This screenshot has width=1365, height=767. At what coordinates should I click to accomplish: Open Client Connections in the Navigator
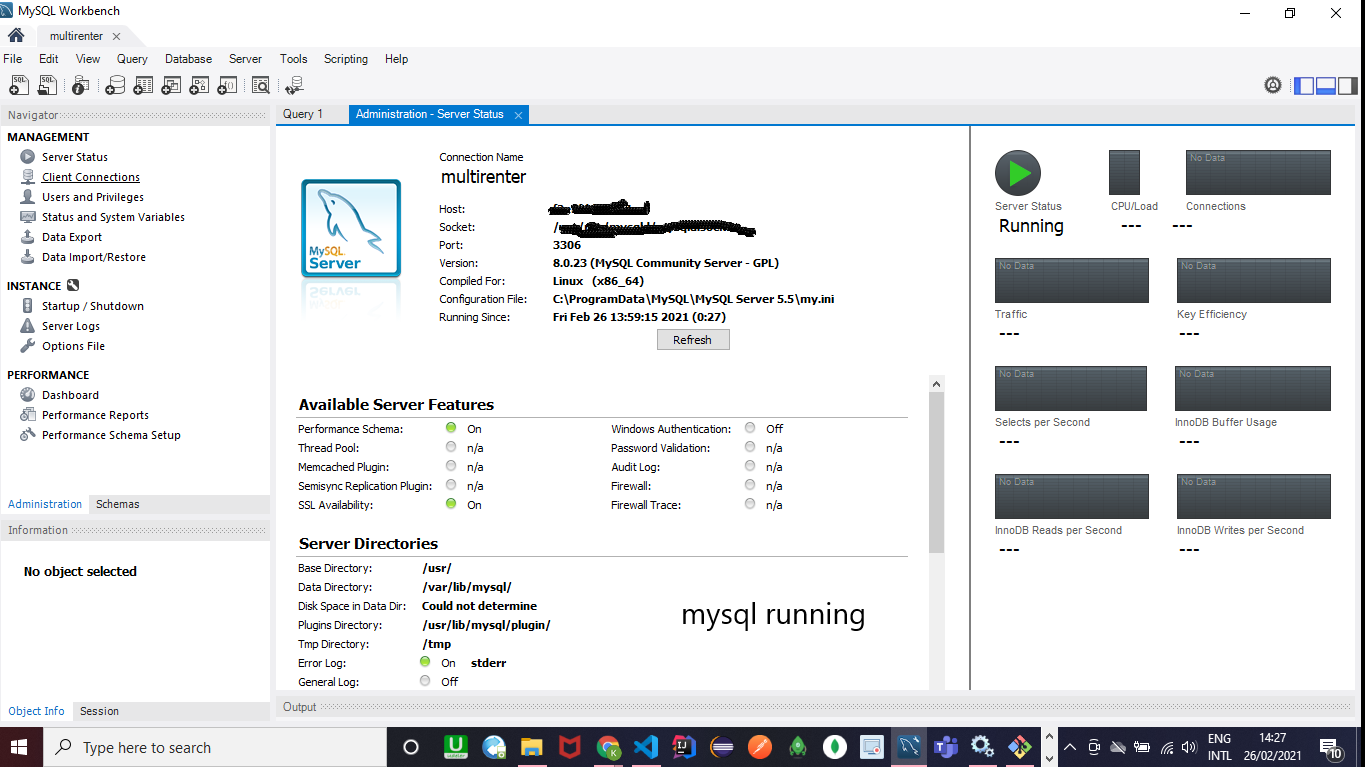pyautogui.click(x=91, y=177)
